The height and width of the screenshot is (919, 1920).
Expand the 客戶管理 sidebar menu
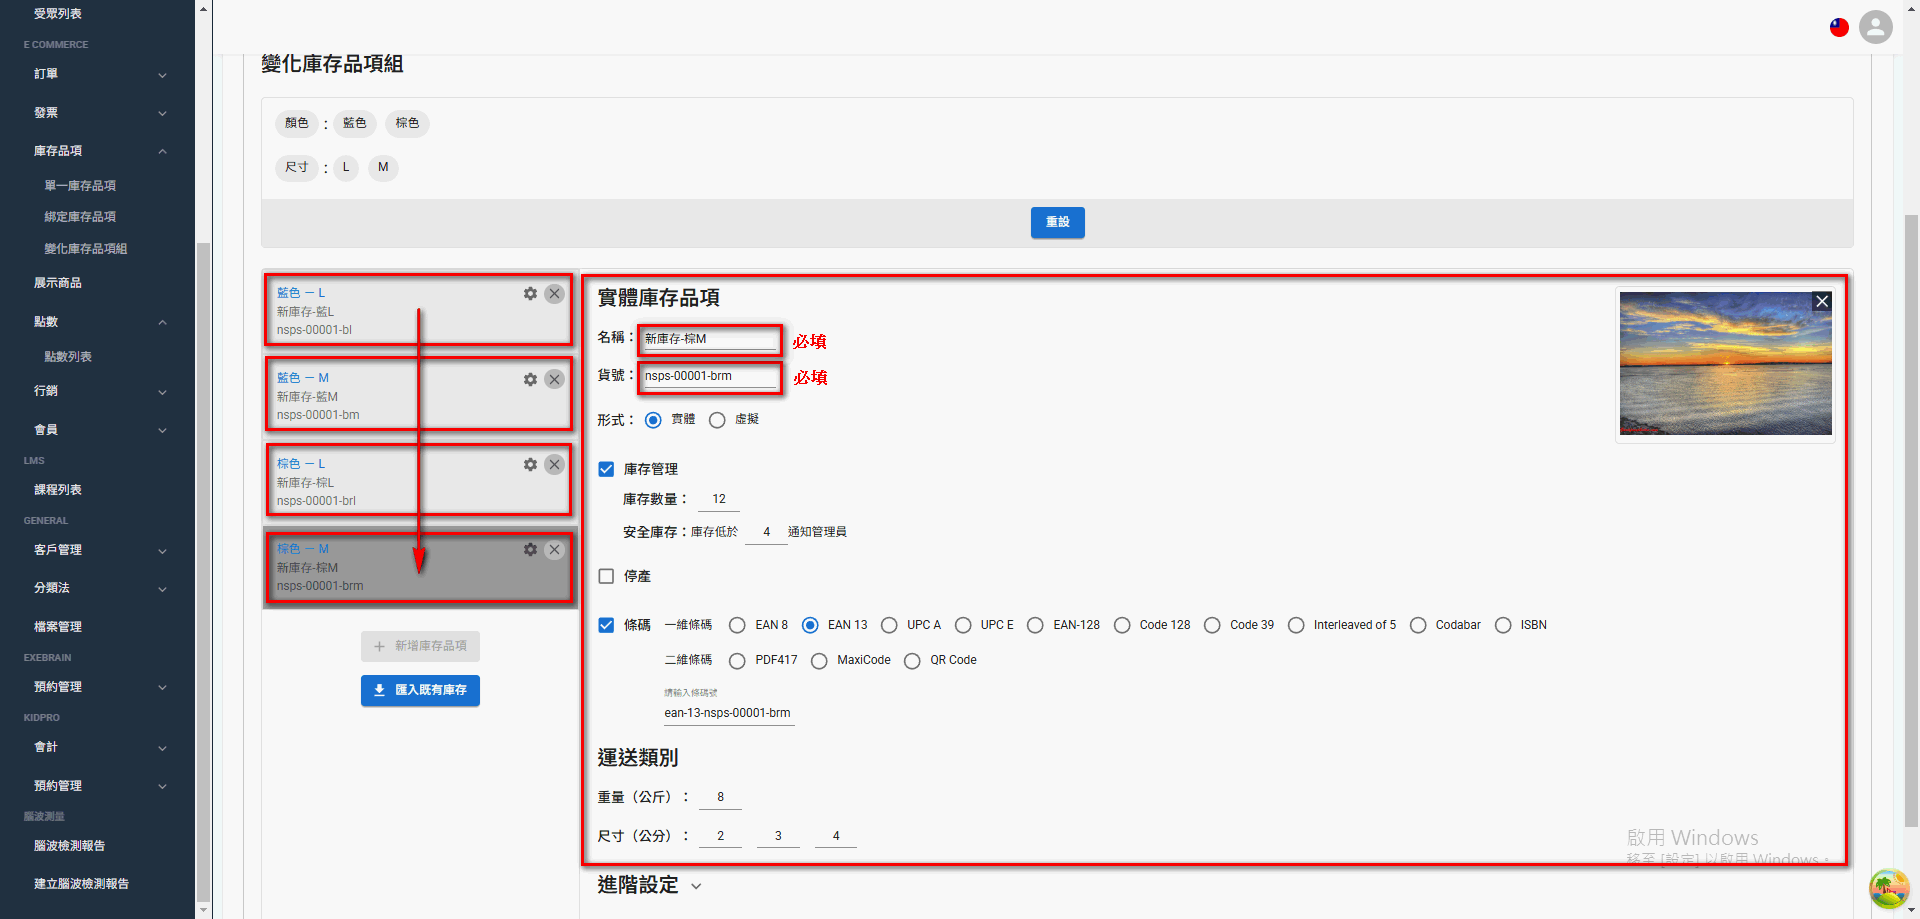(x=98, y=550)
